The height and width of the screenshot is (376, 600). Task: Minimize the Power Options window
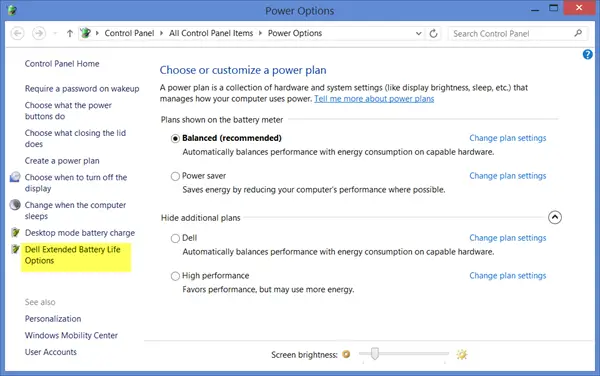click(x=535, y=9)
